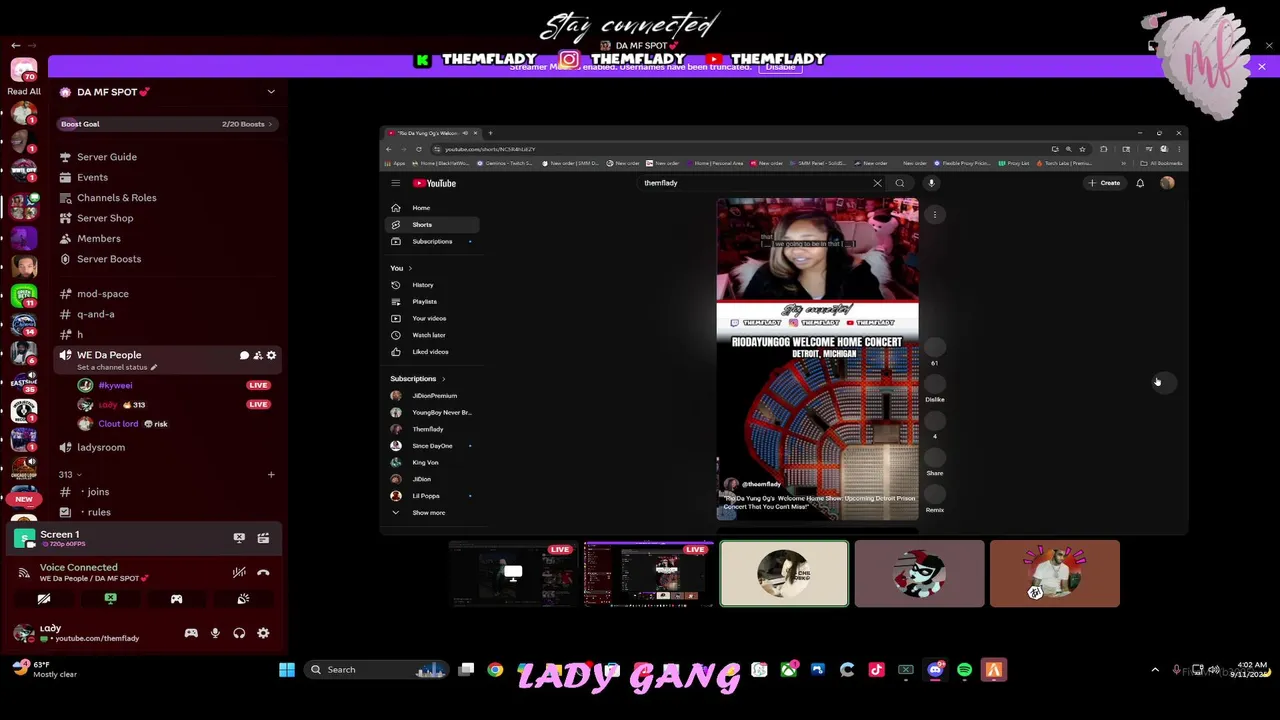Open soundboard button in voice controls
The width and height of the screenshot is (1280, 720).
[x=242, y=599]
